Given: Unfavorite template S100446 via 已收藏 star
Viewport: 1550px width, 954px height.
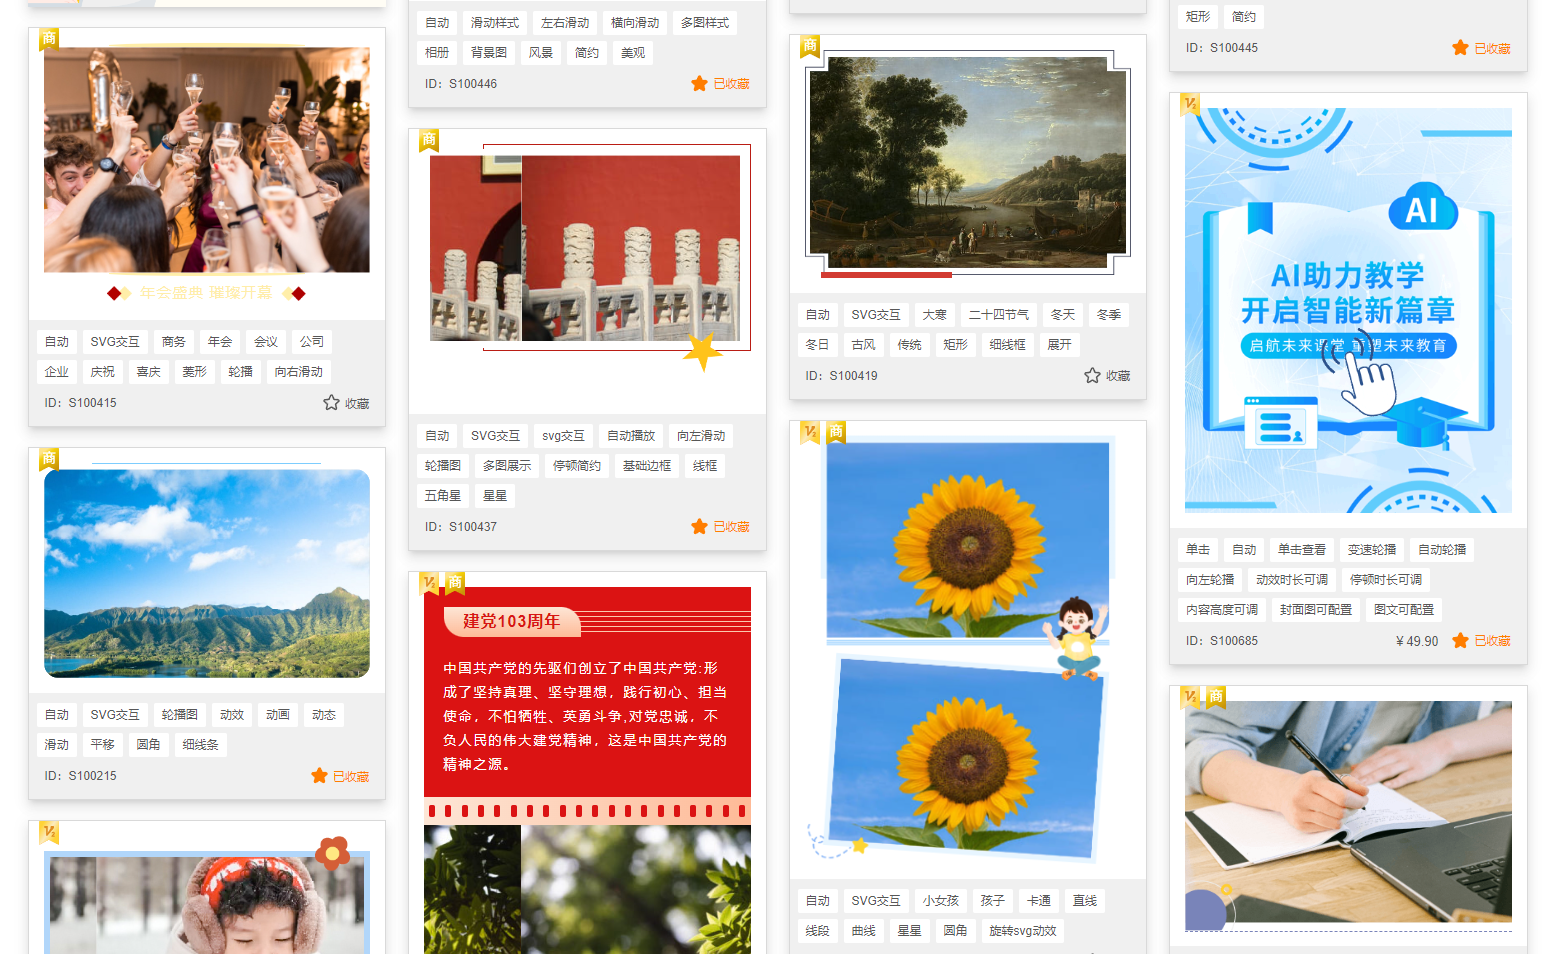Looking at the screenshot, I should pos(721,83).
